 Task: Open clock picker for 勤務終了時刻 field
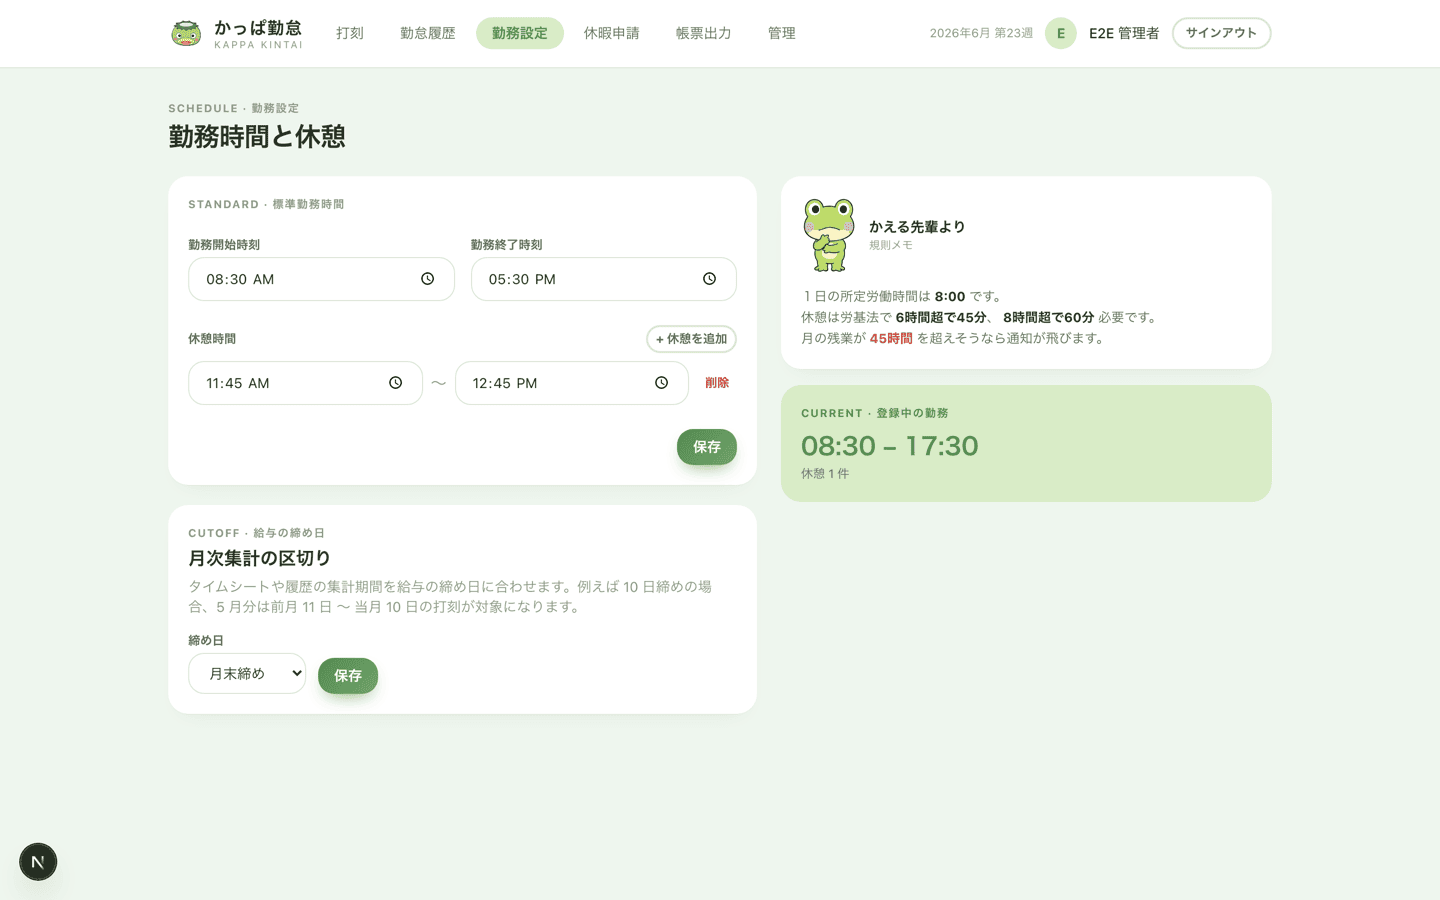click(709, 279)
